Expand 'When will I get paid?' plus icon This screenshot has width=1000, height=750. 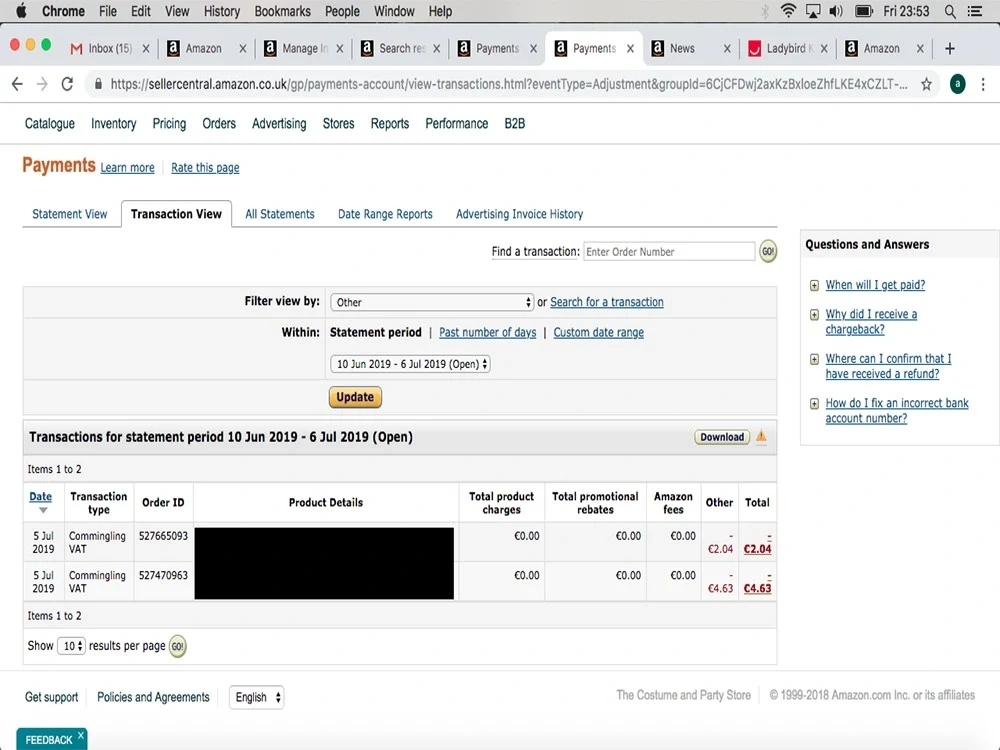click(x=814, y=285)
